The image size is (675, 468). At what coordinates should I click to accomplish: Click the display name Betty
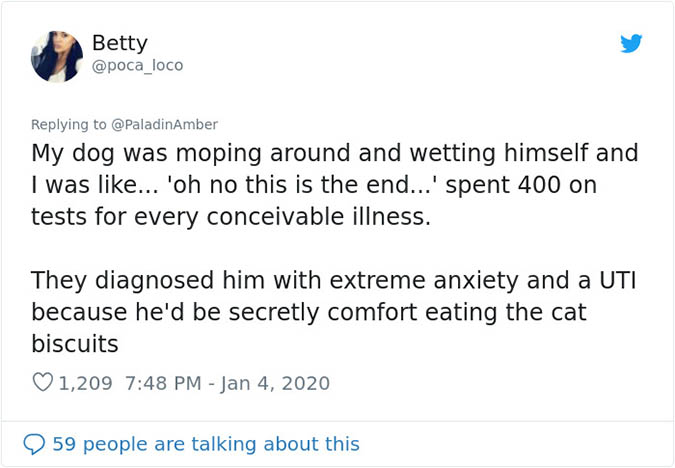pos(119,43)
